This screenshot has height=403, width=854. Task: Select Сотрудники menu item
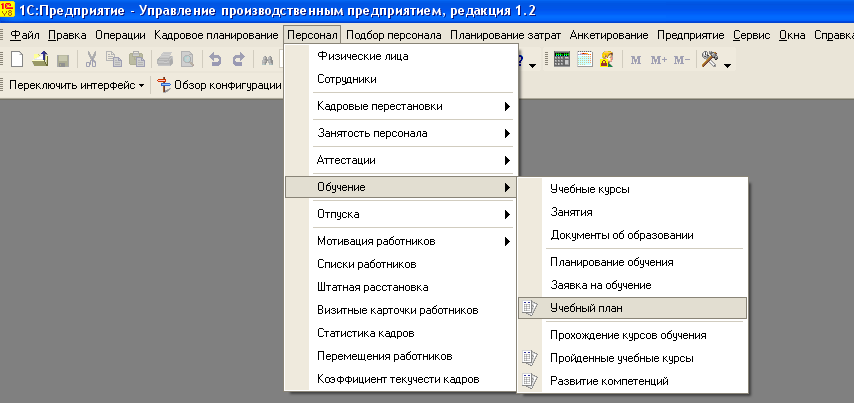tap(400, 80)
